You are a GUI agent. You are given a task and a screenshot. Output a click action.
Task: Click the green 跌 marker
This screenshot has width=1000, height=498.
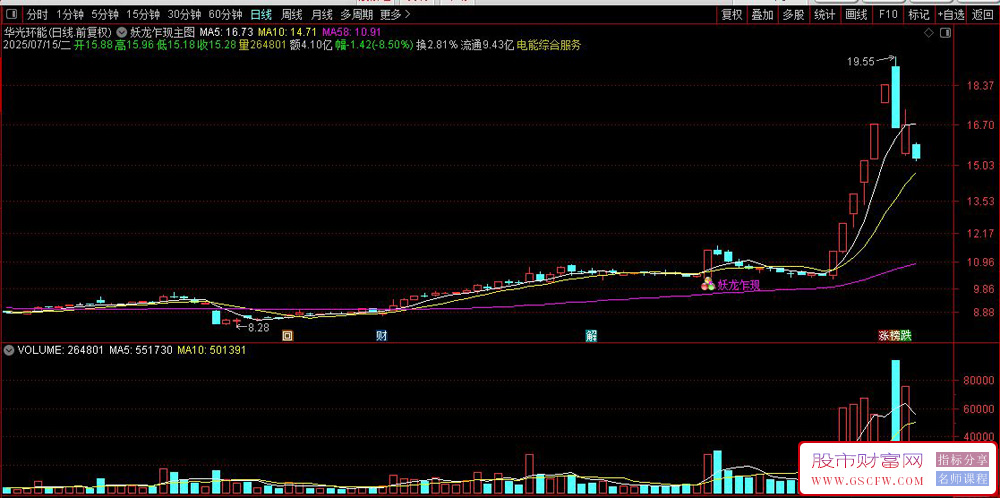tap(906, 336)
